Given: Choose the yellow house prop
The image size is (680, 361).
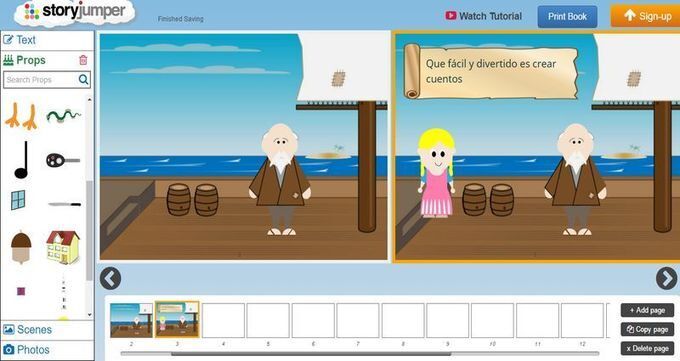Looking at the screenshot, I should click(x=63, y=247).
